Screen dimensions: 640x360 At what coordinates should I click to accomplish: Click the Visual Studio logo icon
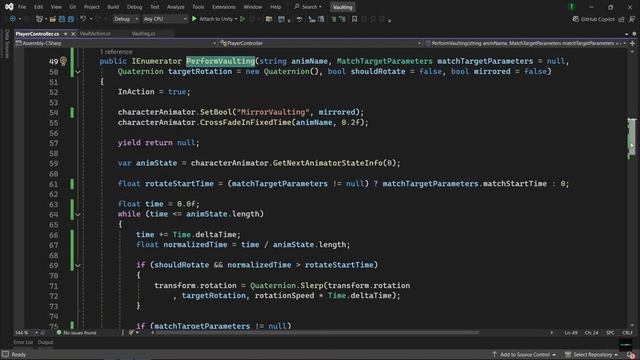click(9, 7)
